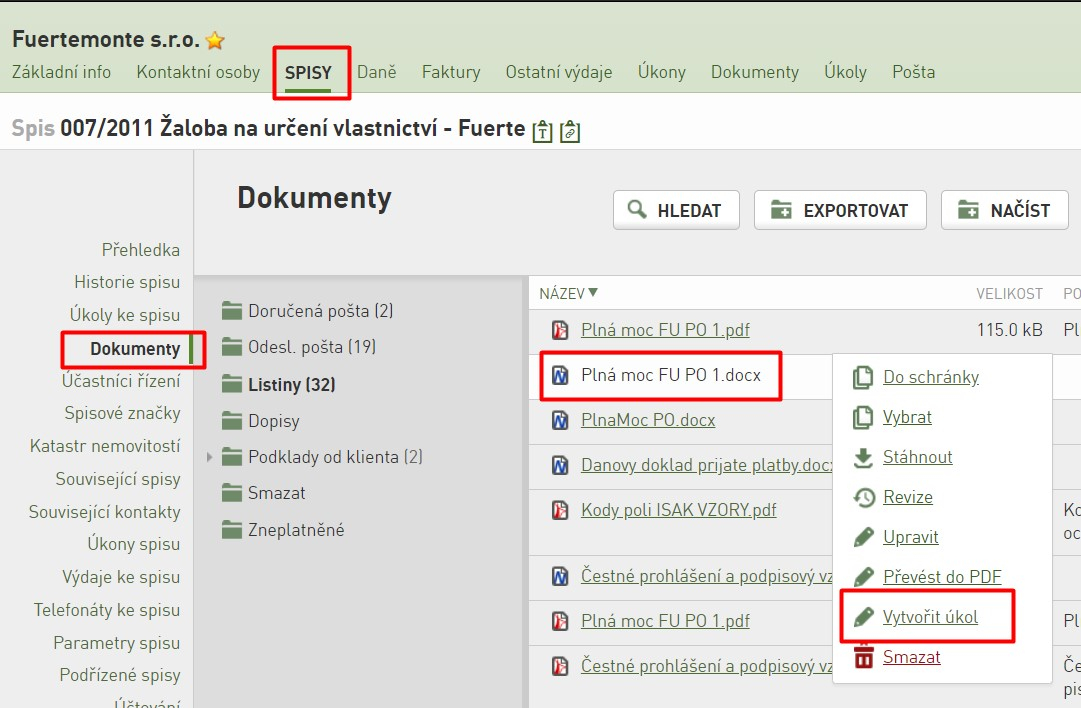The image size is (1081, 708).
Task: Click the gold favorite star next to Fuertemonte s.r.o.
Action: (215, 41)
